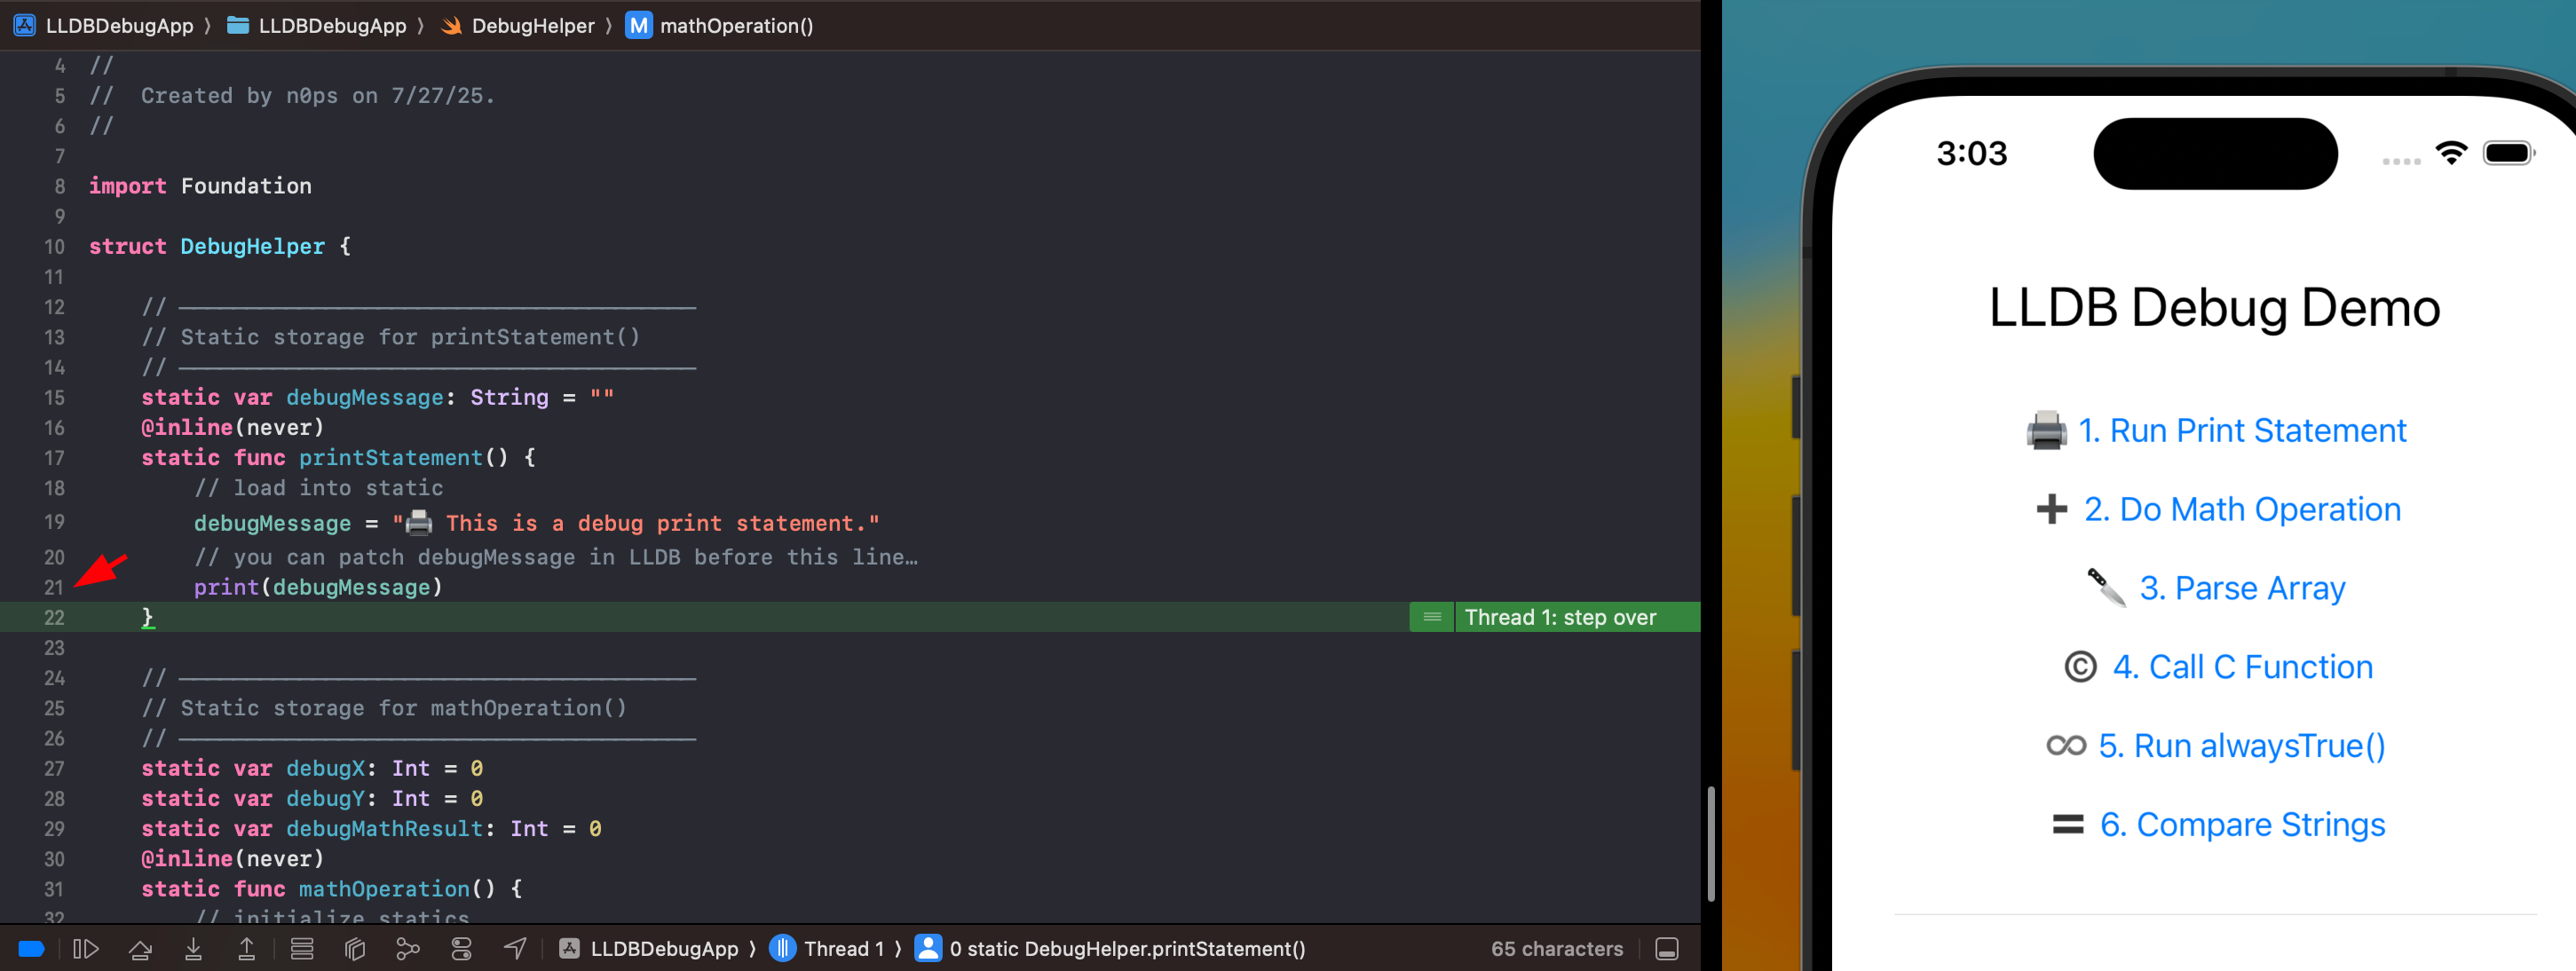Click the Xcode project icon in jump bar

(24, 26)
